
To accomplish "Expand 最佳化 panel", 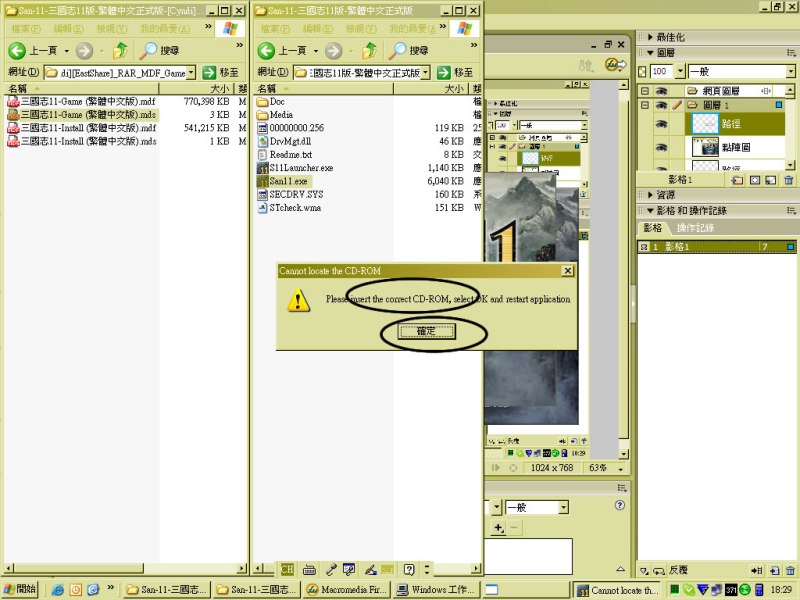I will click(x=650, y=37).
